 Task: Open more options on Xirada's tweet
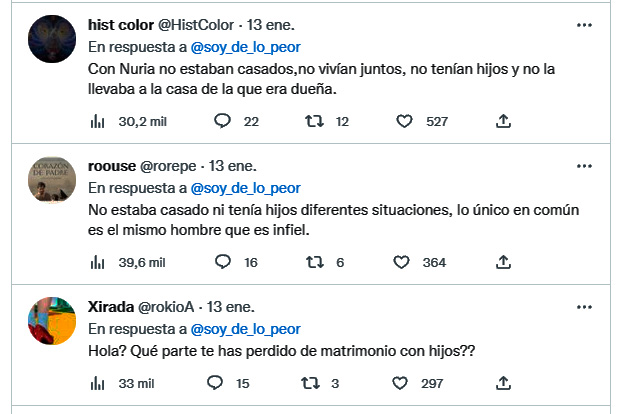[x=584, y=305]
